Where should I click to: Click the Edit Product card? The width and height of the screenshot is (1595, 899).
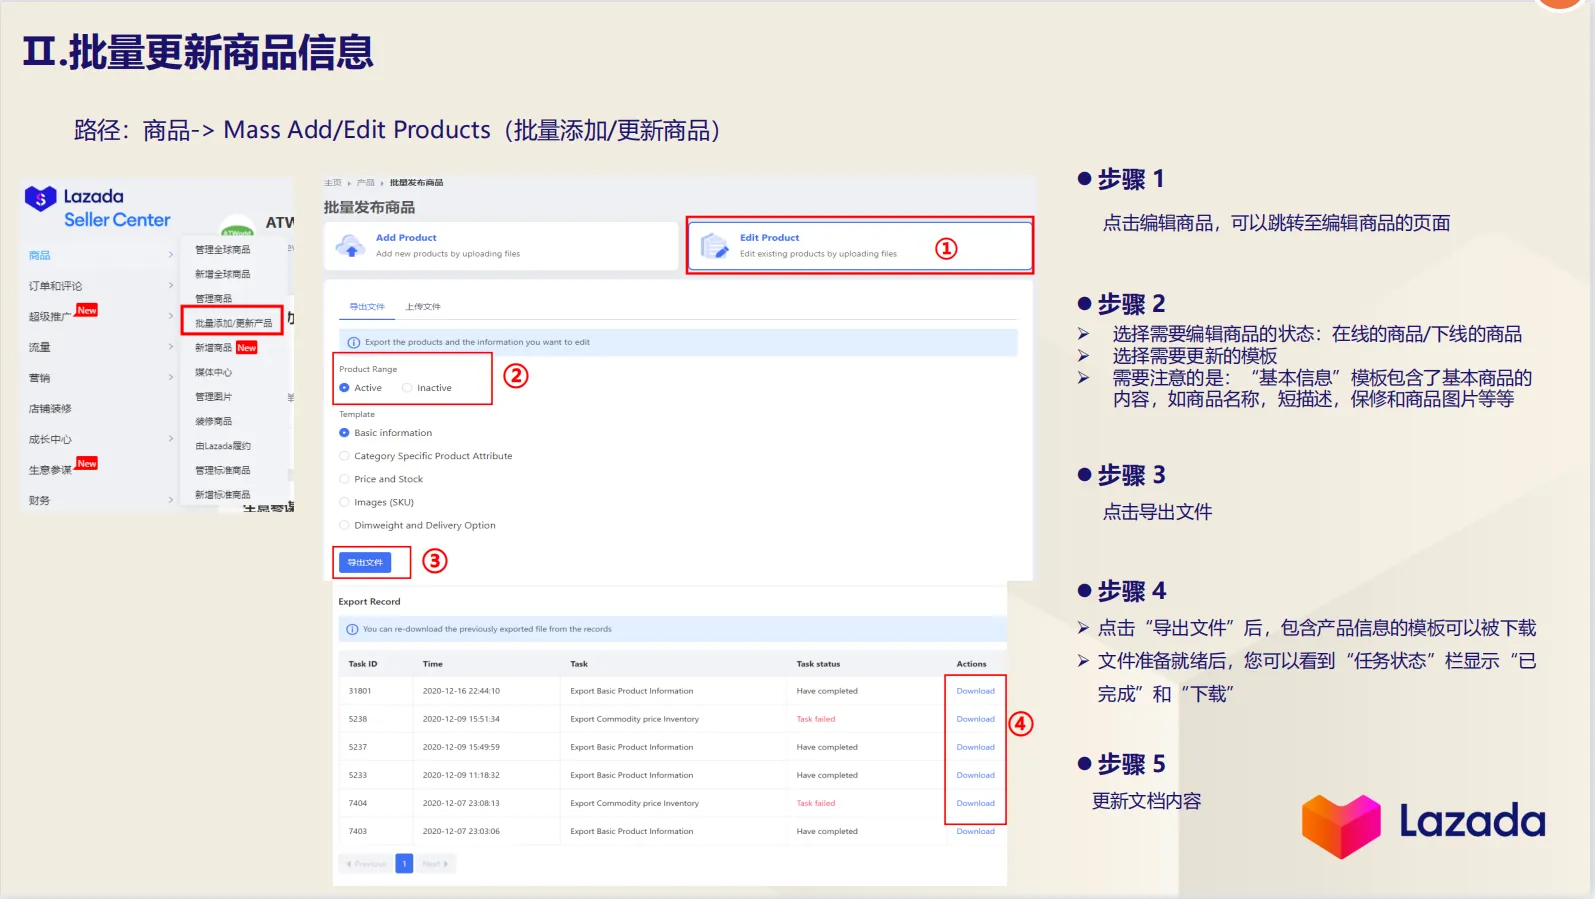tap(861, 246)
